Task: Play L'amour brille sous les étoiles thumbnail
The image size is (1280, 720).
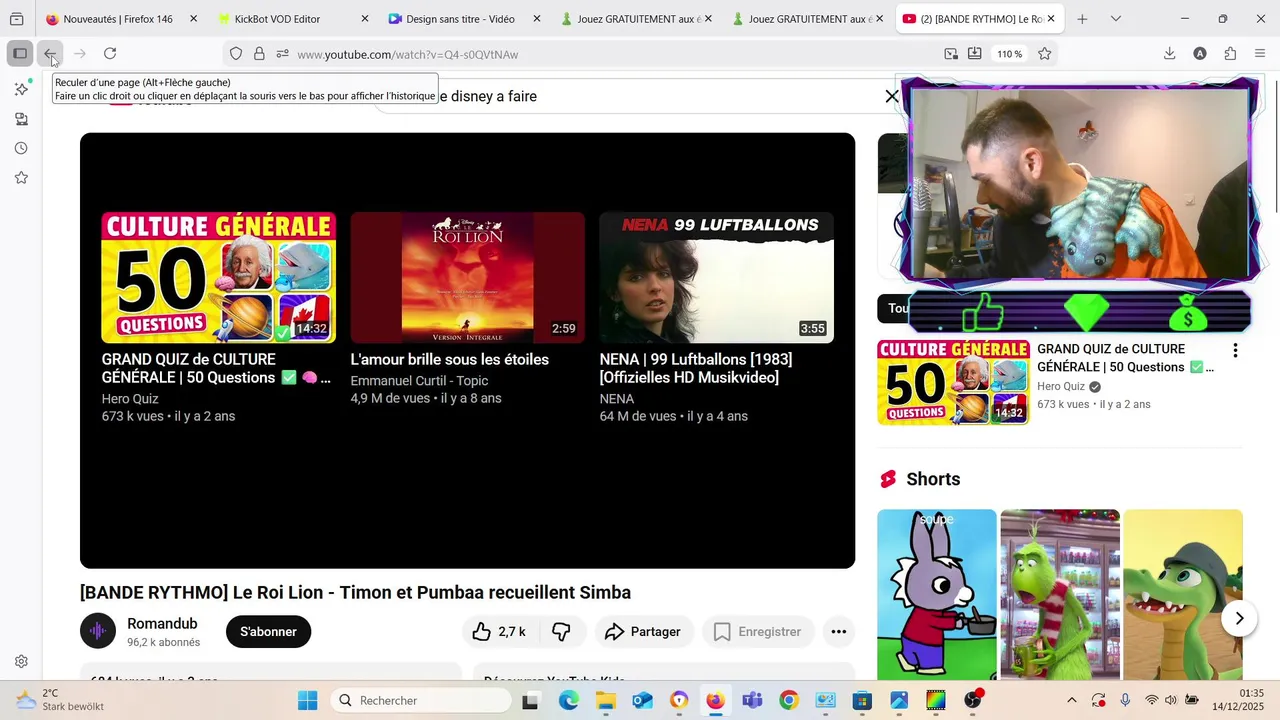Action: point(467,277)
